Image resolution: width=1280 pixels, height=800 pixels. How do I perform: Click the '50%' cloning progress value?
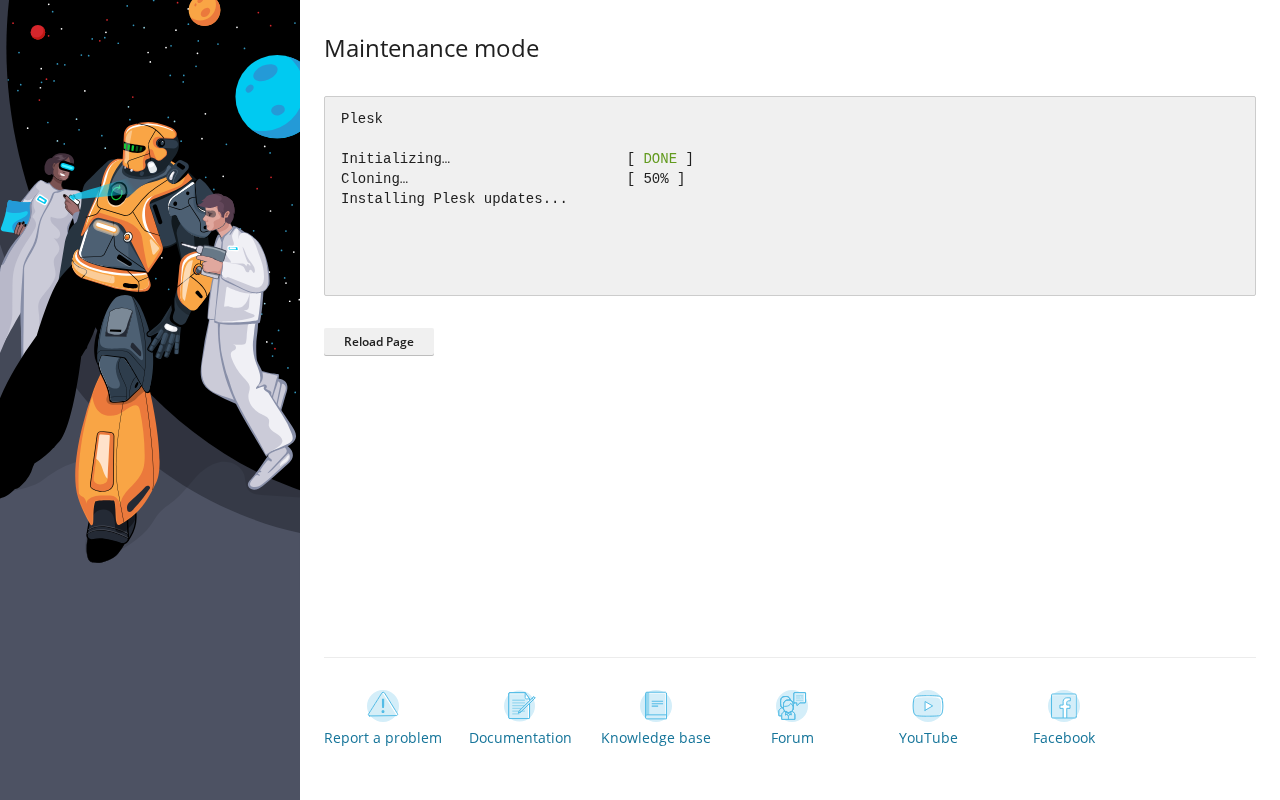tap(656, 179)
